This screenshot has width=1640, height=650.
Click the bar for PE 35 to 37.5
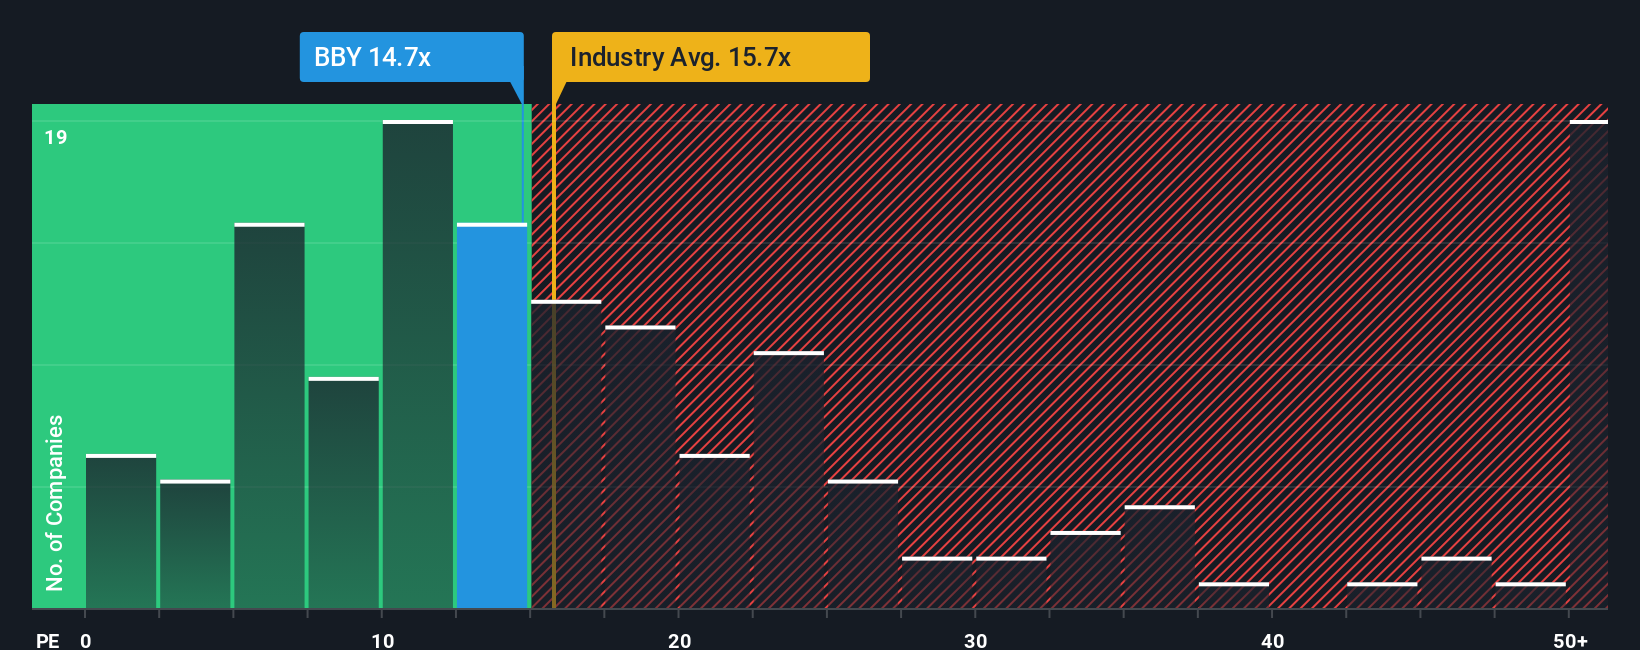[x=1160, y=557]
